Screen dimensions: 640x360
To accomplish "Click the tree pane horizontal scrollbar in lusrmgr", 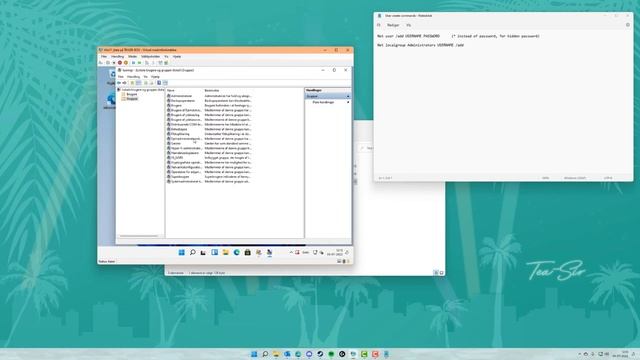I will point(139,236).
